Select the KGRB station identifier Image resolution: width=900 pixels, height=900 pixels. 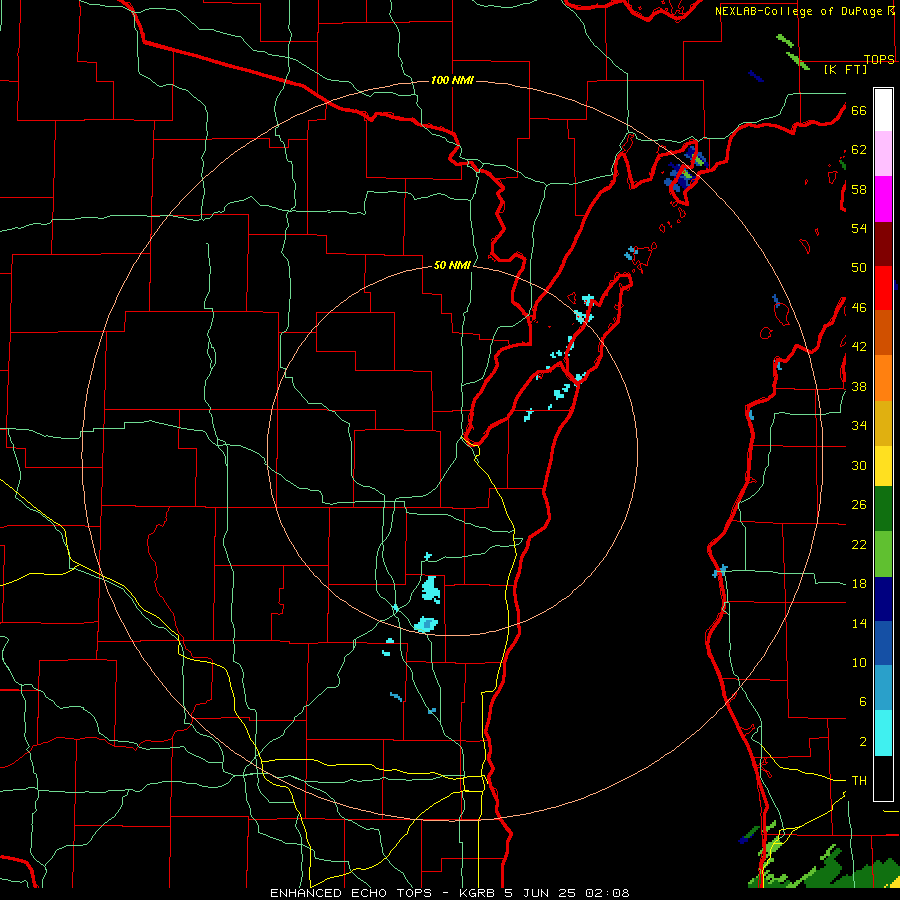[x=478, y=893]
